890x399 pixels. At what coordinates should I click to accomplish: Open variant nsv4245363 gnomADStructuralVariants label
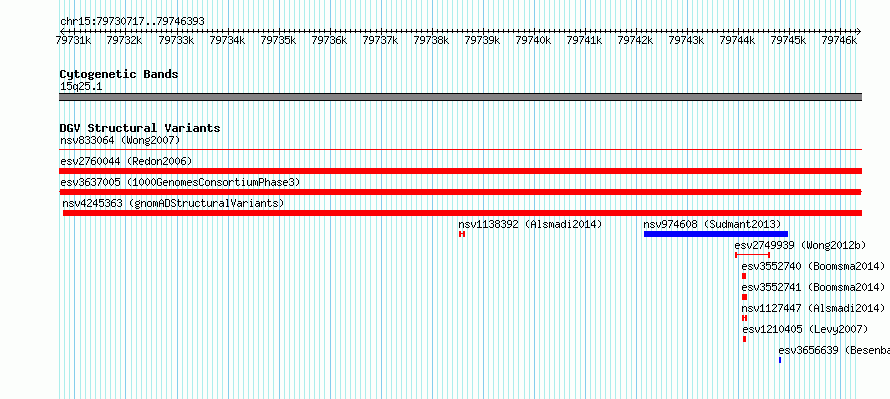(173, 203)
